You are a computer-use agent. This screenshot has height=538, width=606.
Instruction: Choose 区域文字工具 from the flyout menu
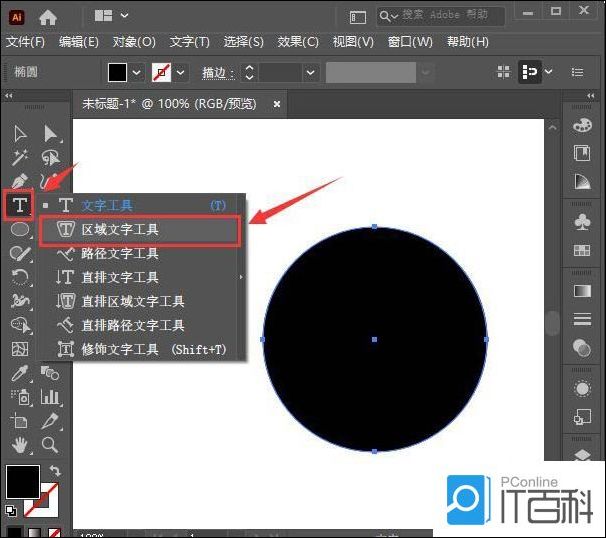click(x=141, y=230)
